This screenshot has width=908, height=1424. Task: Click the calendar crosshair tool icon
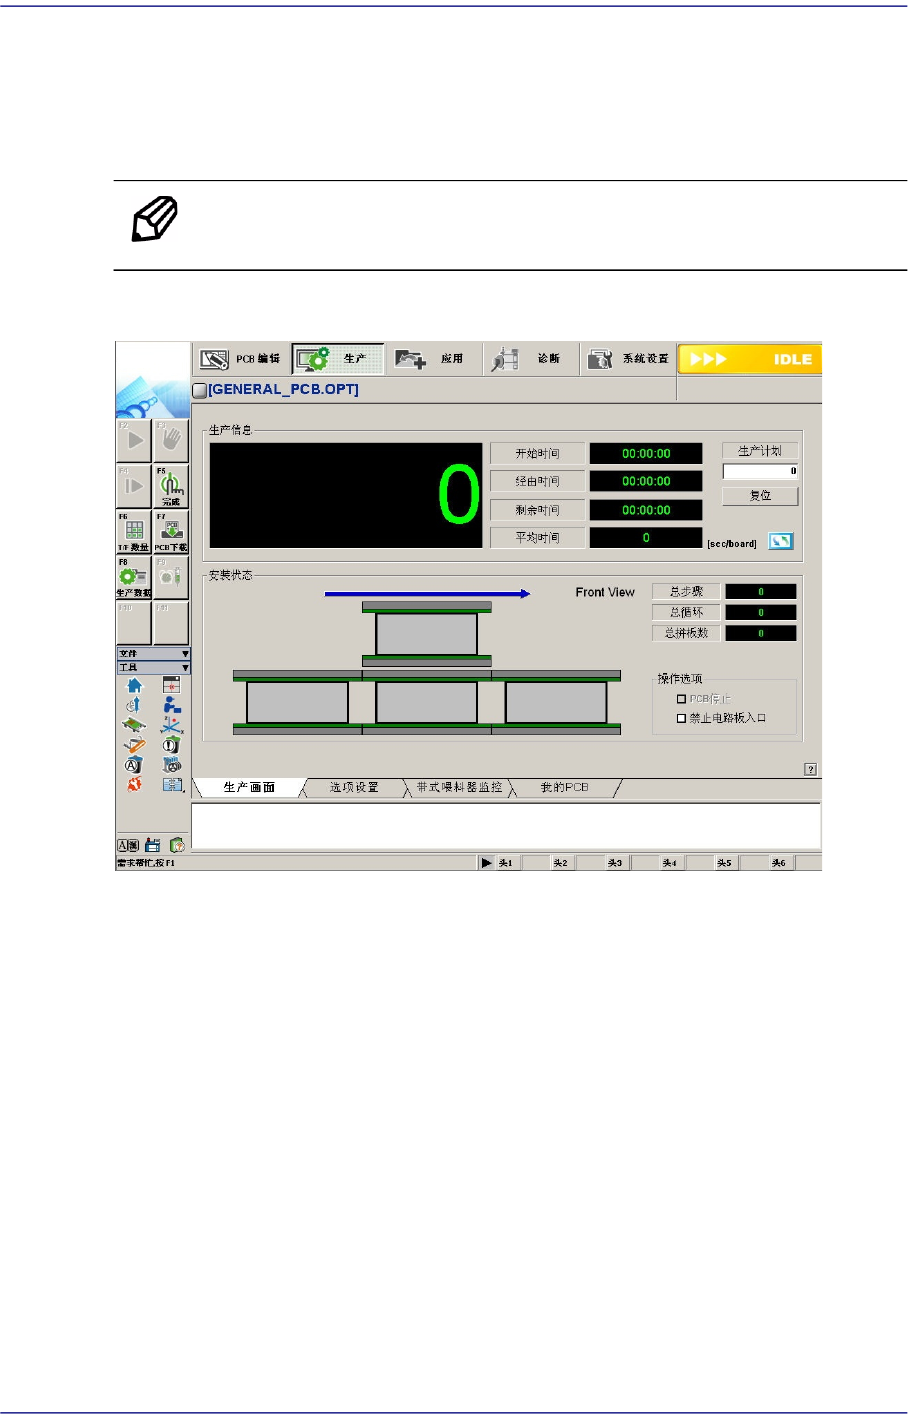(x=172, y=685)
